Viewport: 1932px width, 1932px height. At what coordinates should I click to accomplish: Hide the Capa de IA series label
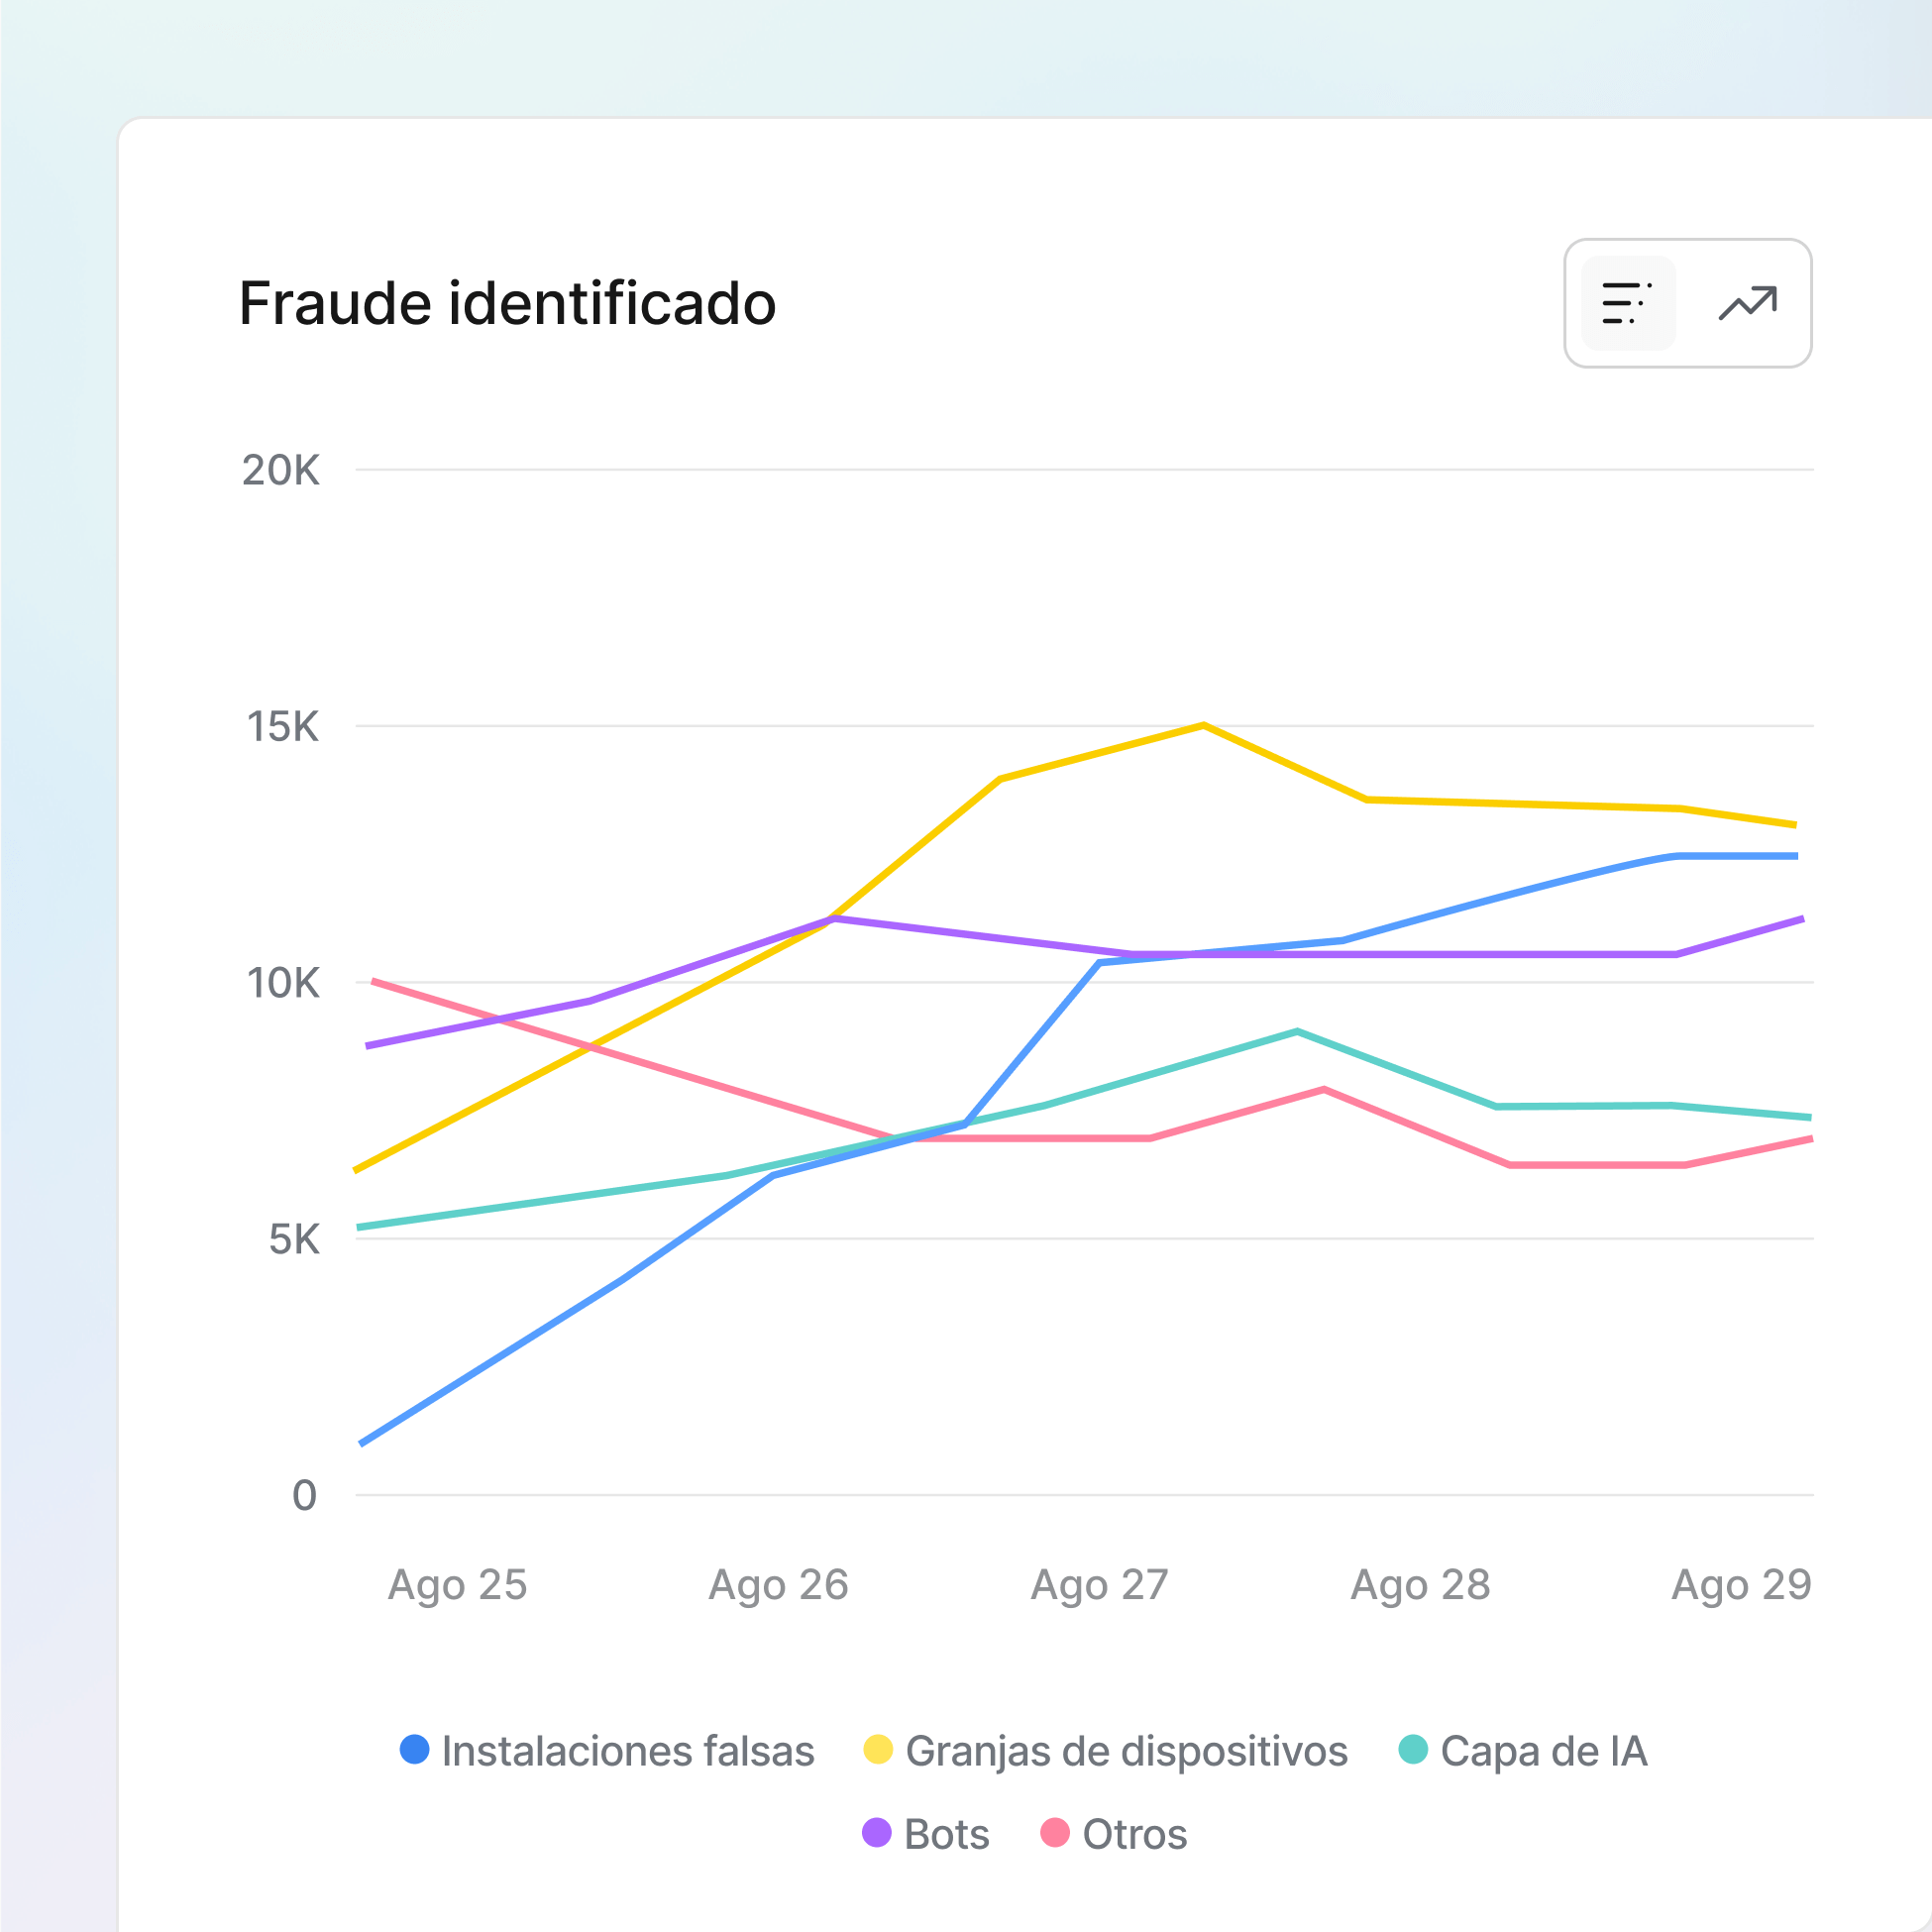(x=1543, y=1751)
